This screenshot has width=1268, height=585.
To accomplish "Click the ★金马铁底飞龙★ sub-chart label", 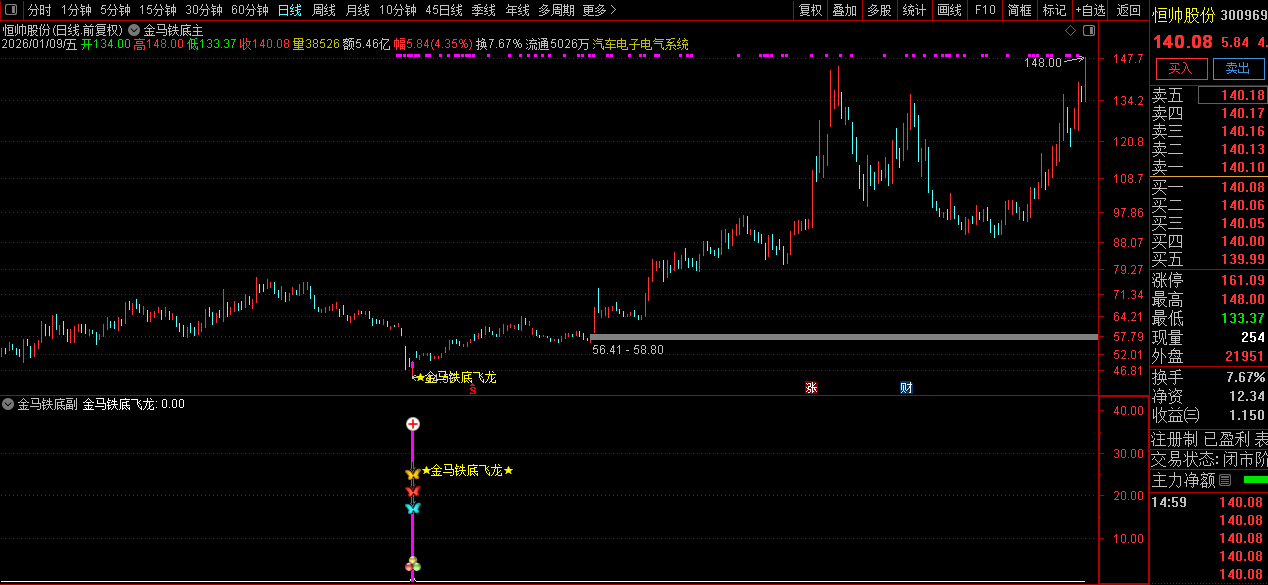I will [467, 470].
